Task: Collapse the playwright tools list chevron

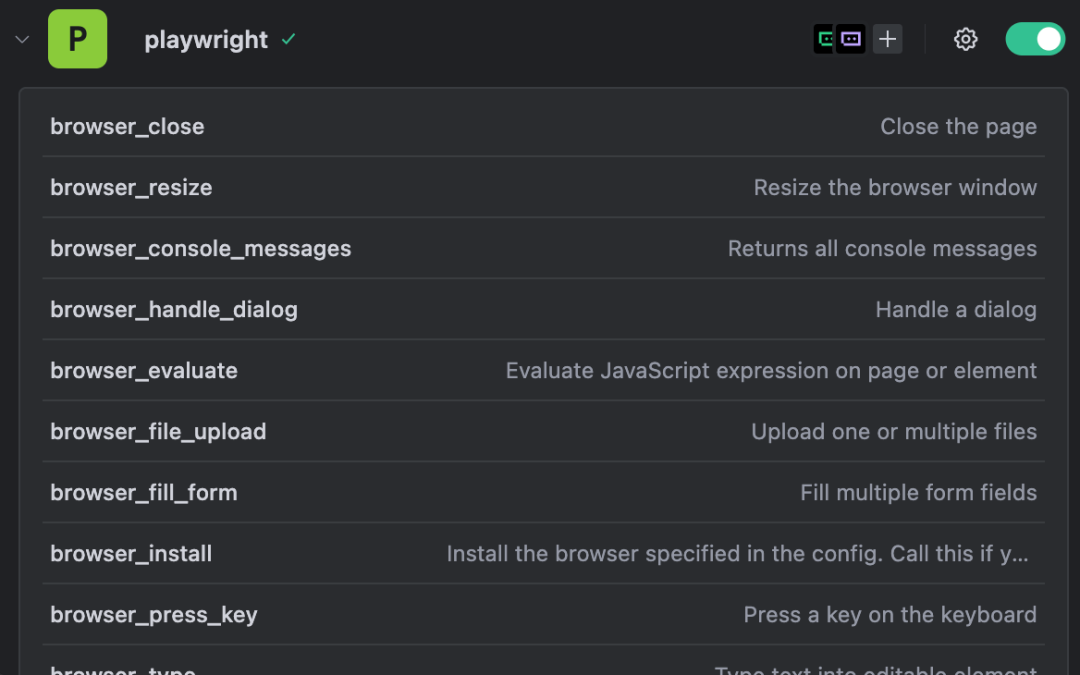Action: (x=22, y=40)
